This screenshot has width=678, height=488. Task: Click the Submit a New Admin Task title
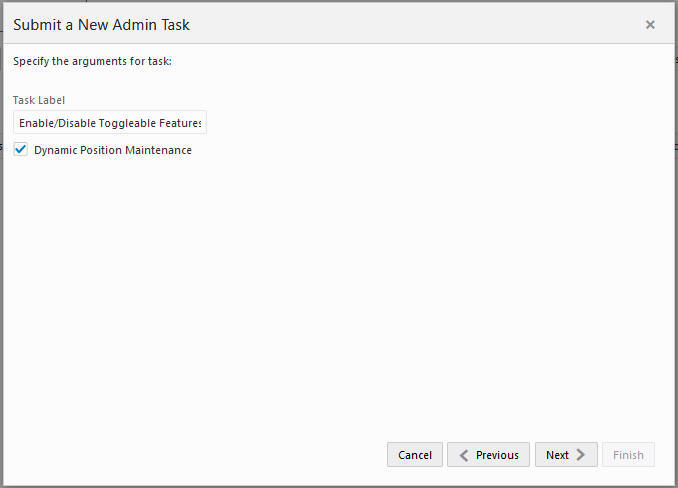pos(101,25)
